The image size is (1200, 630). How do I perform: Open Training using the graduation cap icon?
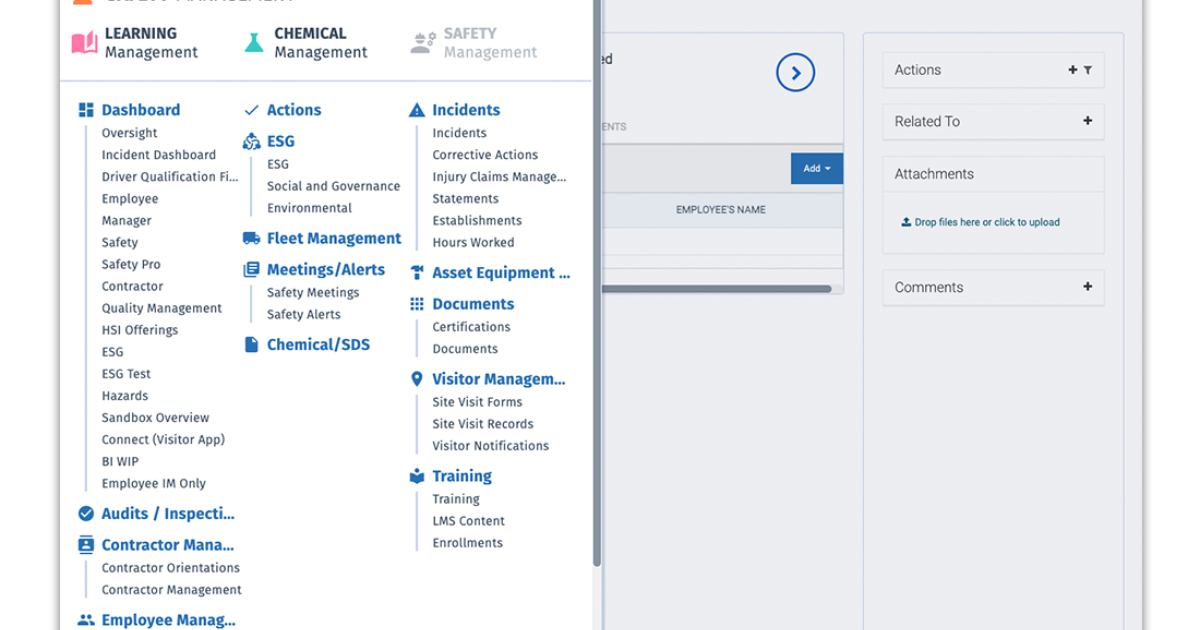point(417,476)
